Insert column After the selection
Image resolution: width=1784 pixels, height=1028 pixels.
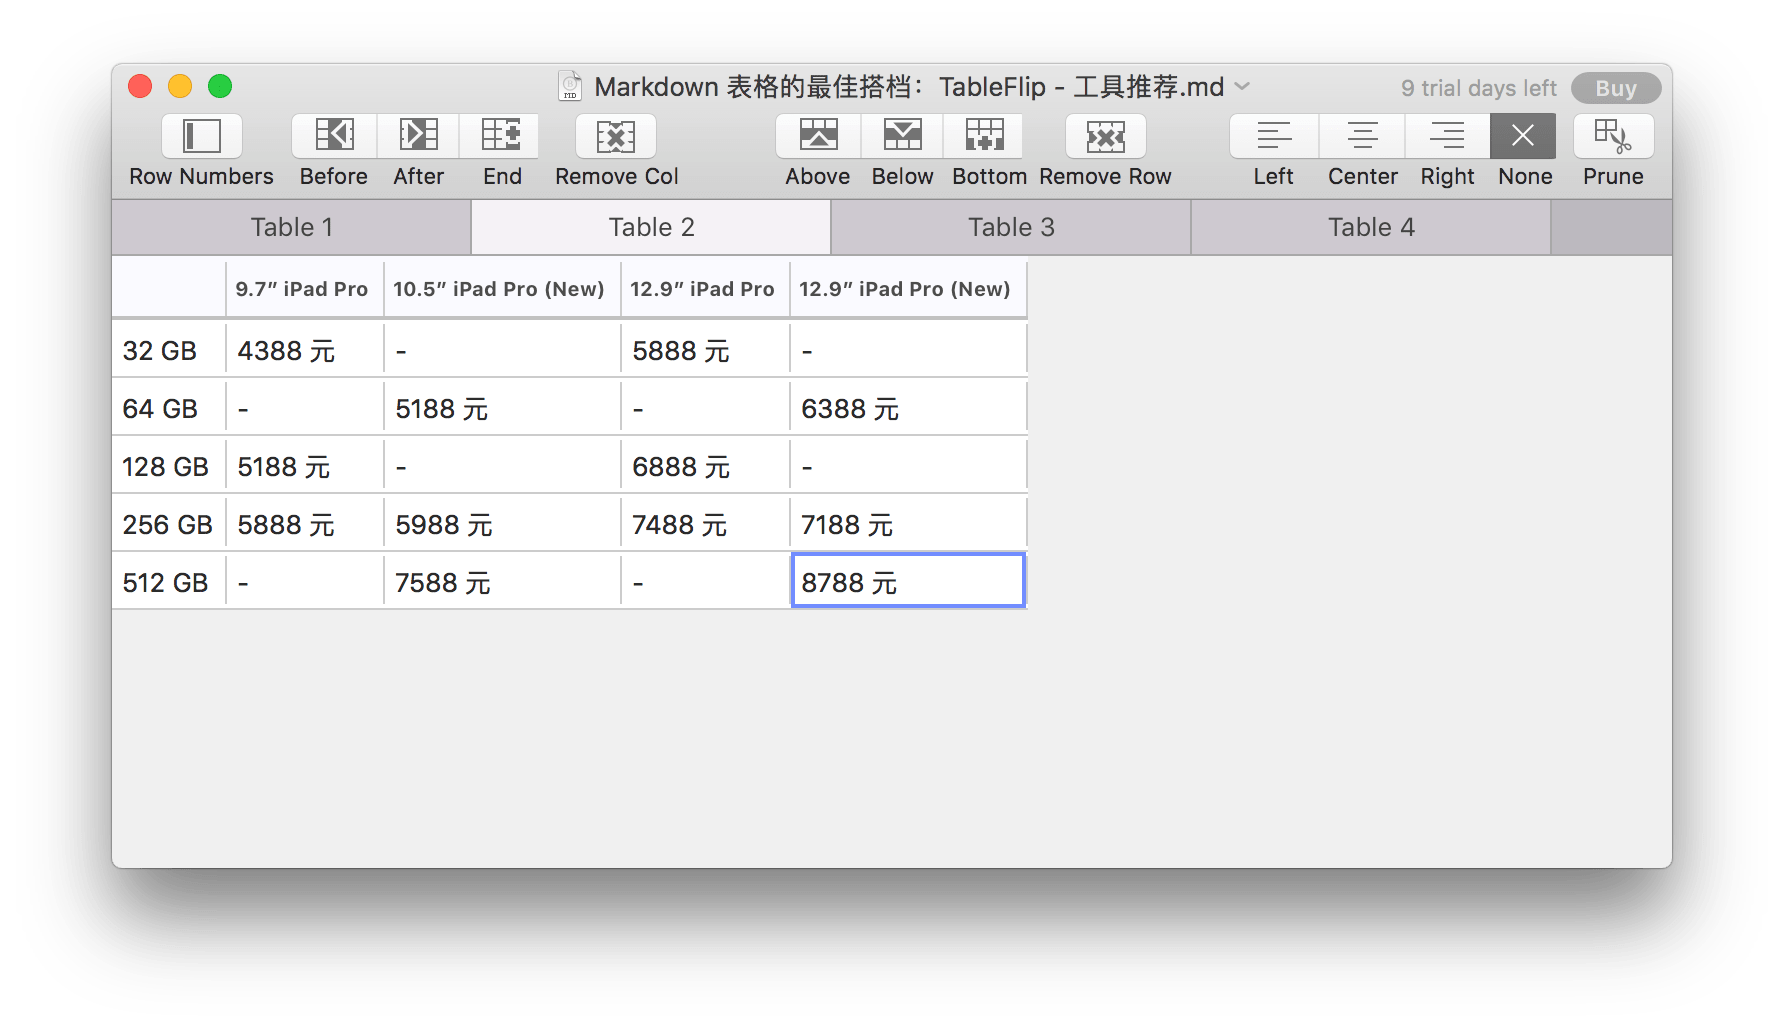point(418,136)
